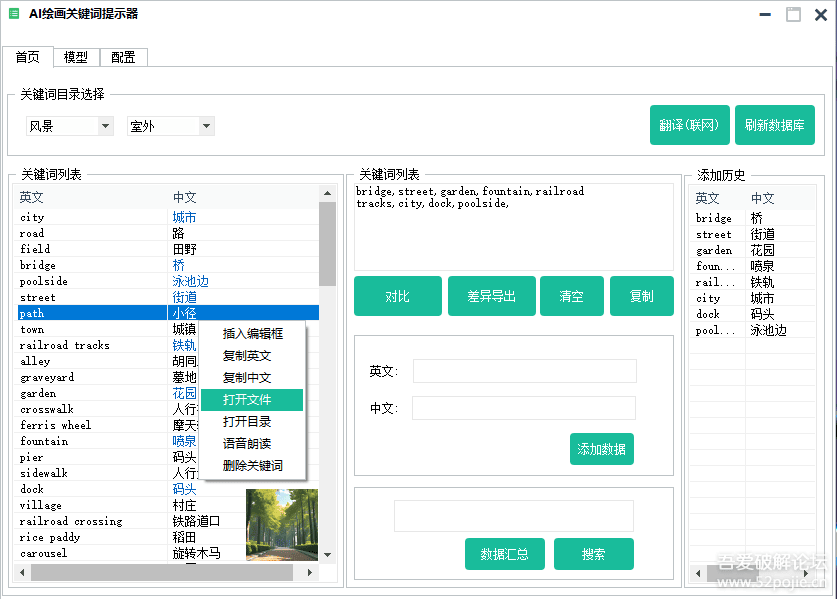Click the 添加数据 button
The height and width of the screenshot is (599, 837).
pyautogui.click(x=601, y=449)
